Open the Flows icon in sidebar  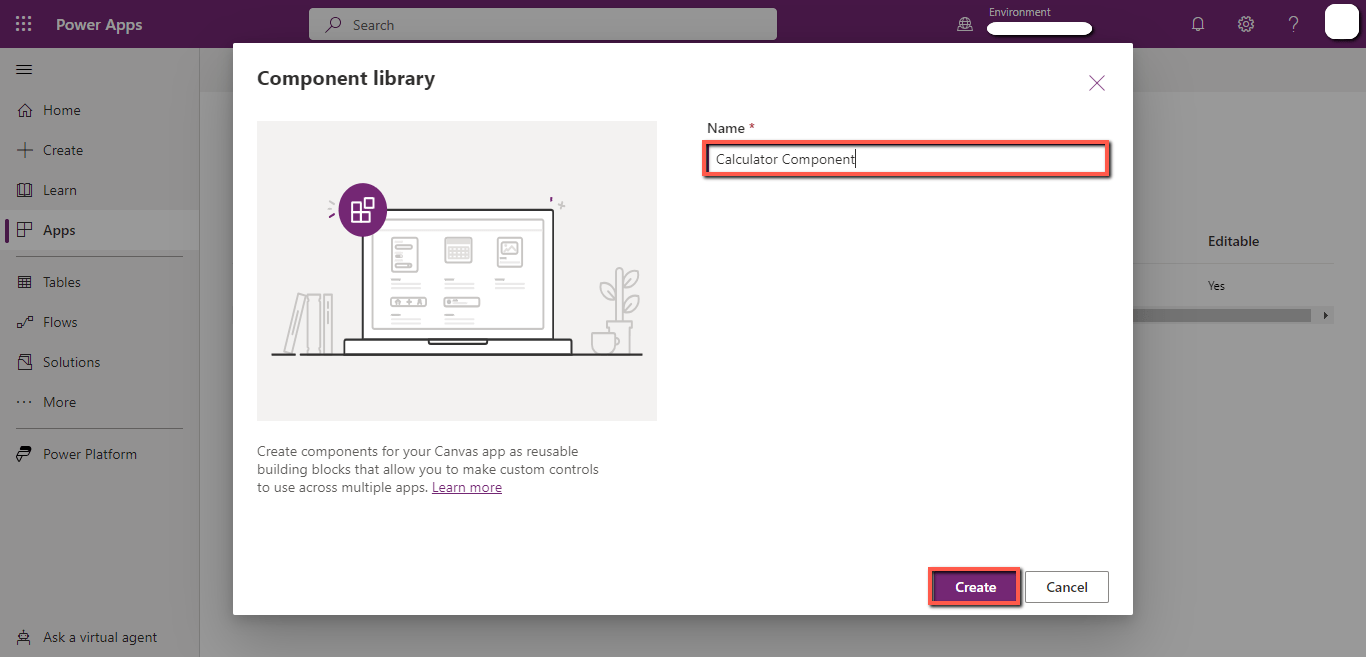pyautogui.click(x=25, y=322)
